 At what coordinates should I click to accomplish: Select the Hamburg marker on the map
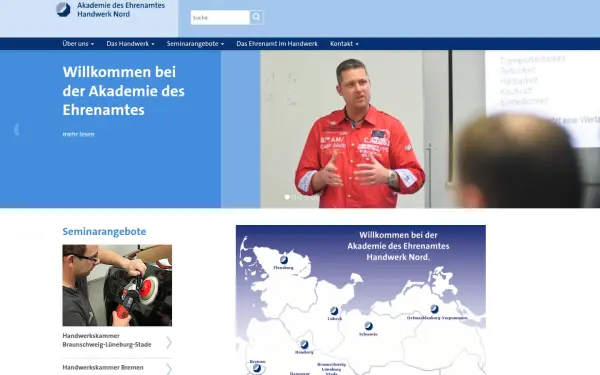[x=304, y=344]
